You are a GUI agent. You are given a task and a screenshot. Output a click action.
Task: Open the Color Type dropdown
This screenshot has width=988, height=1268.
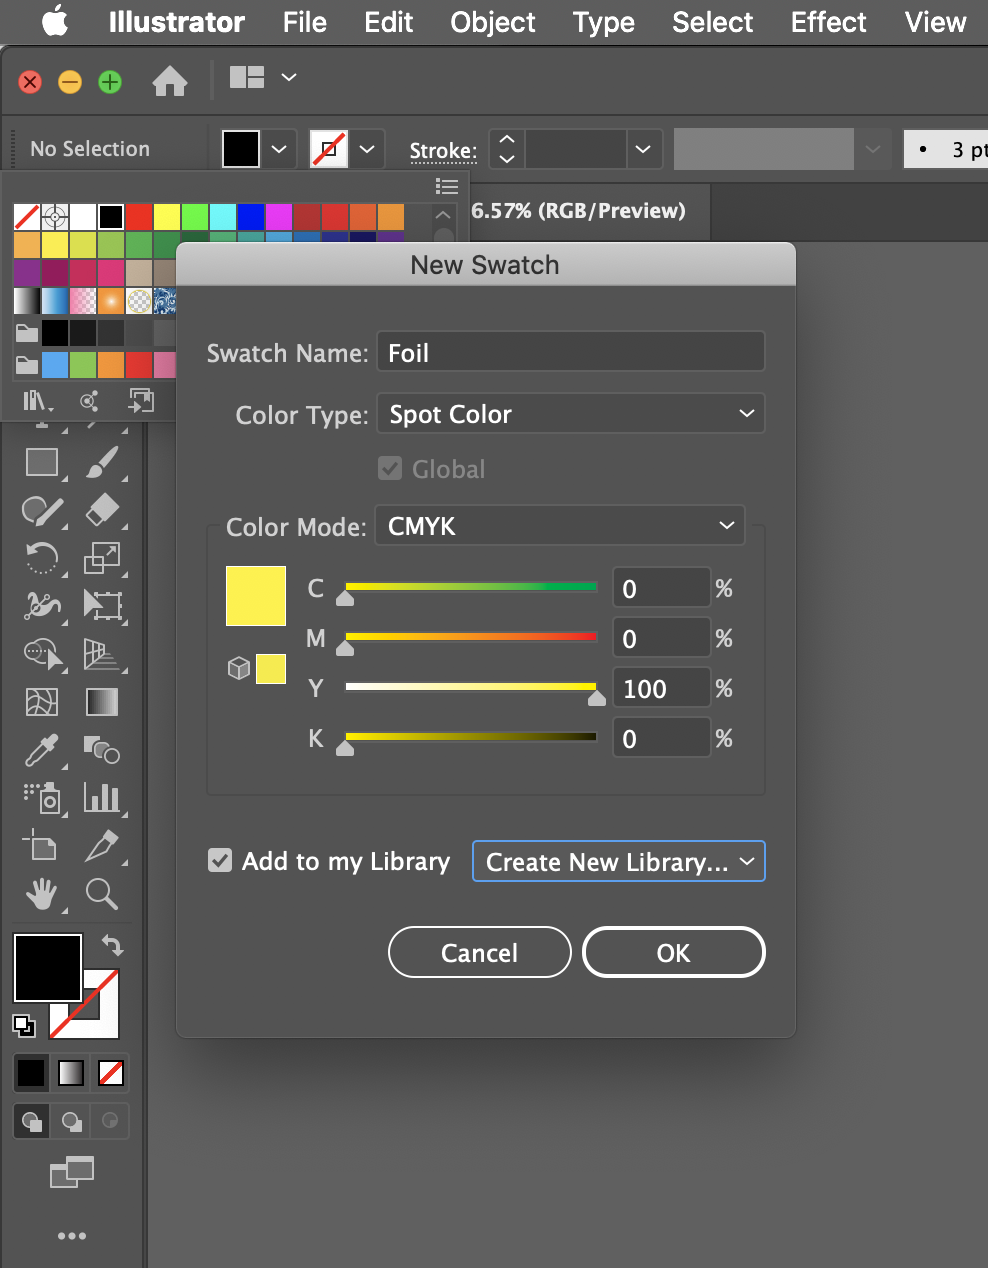[570, 414]
